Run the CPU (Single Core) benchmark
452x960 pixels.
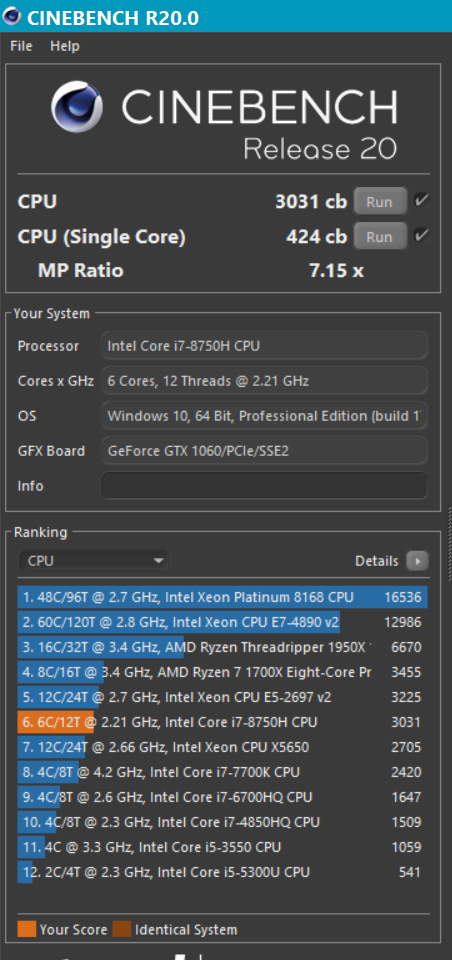(x=380, y=236)
